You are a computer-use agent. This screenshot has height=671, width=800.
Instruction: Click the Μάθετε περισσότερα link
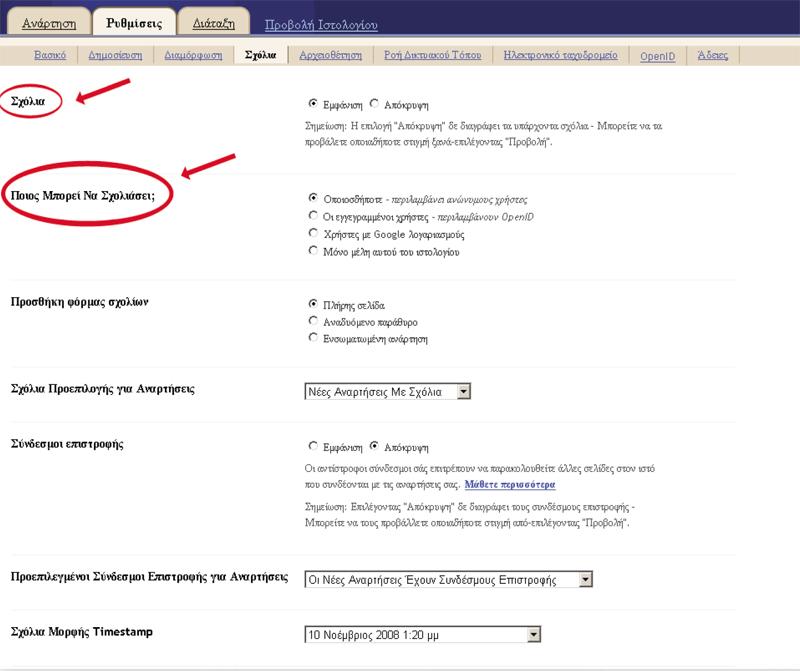pos(509,485)
